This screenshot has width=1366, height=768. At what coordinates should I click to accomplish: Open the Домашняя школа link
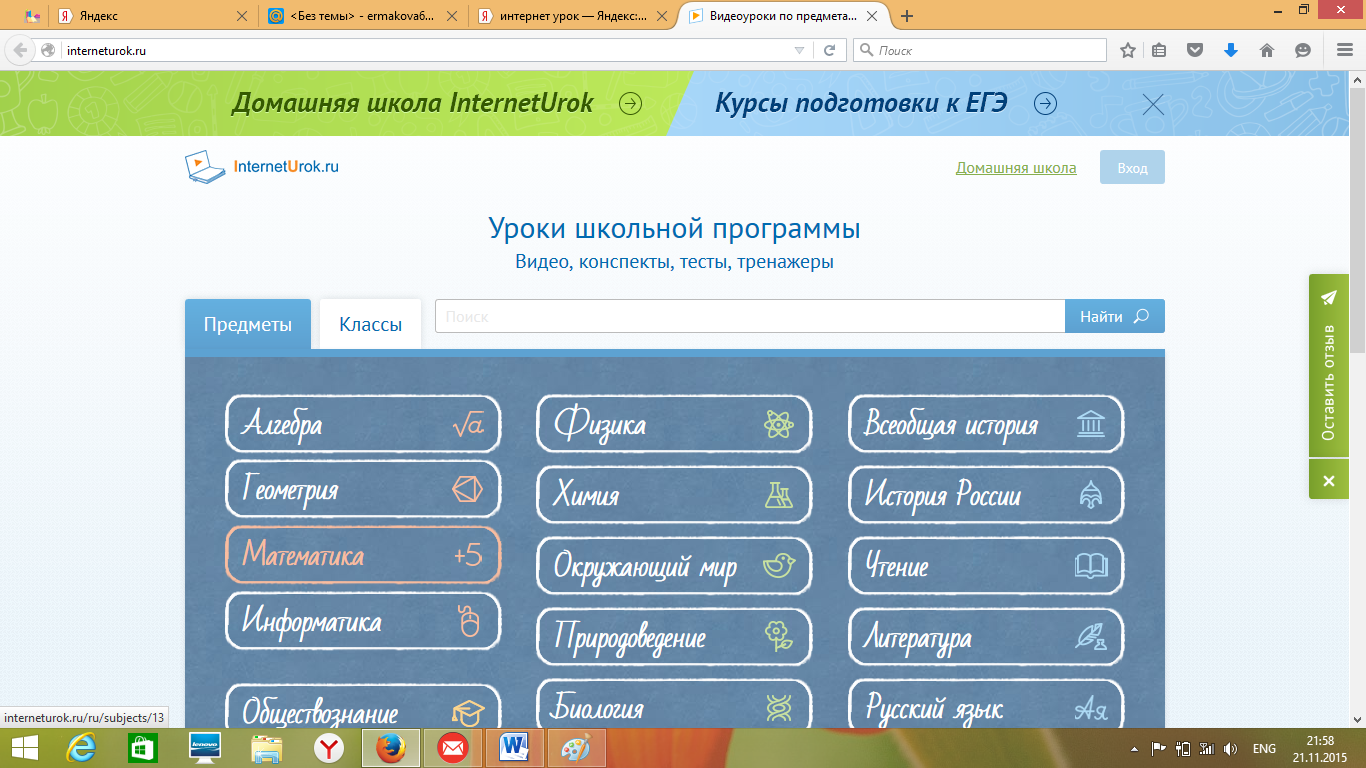point(1016,167)
